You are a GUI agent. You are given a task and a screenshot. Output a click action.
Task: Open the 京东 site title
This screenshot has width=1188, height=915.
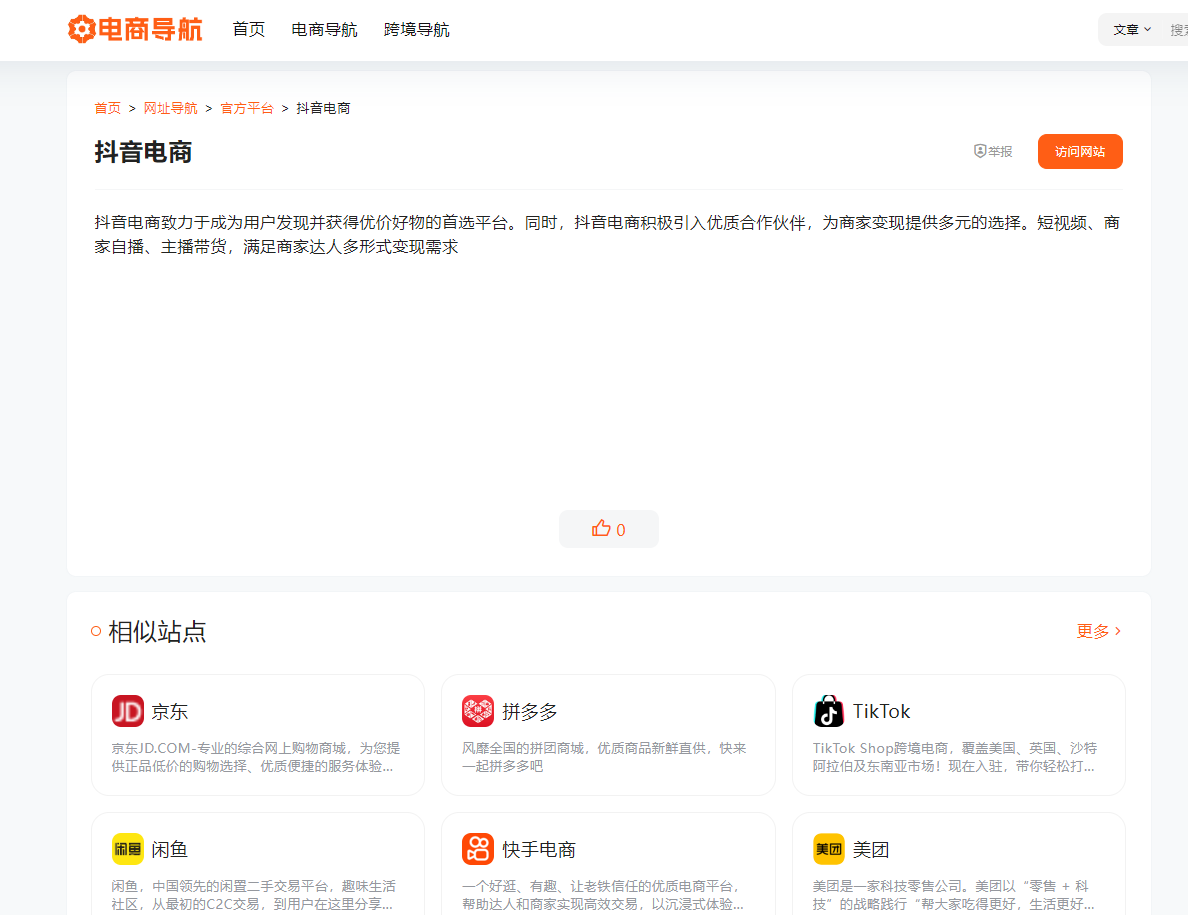[170, 712]
